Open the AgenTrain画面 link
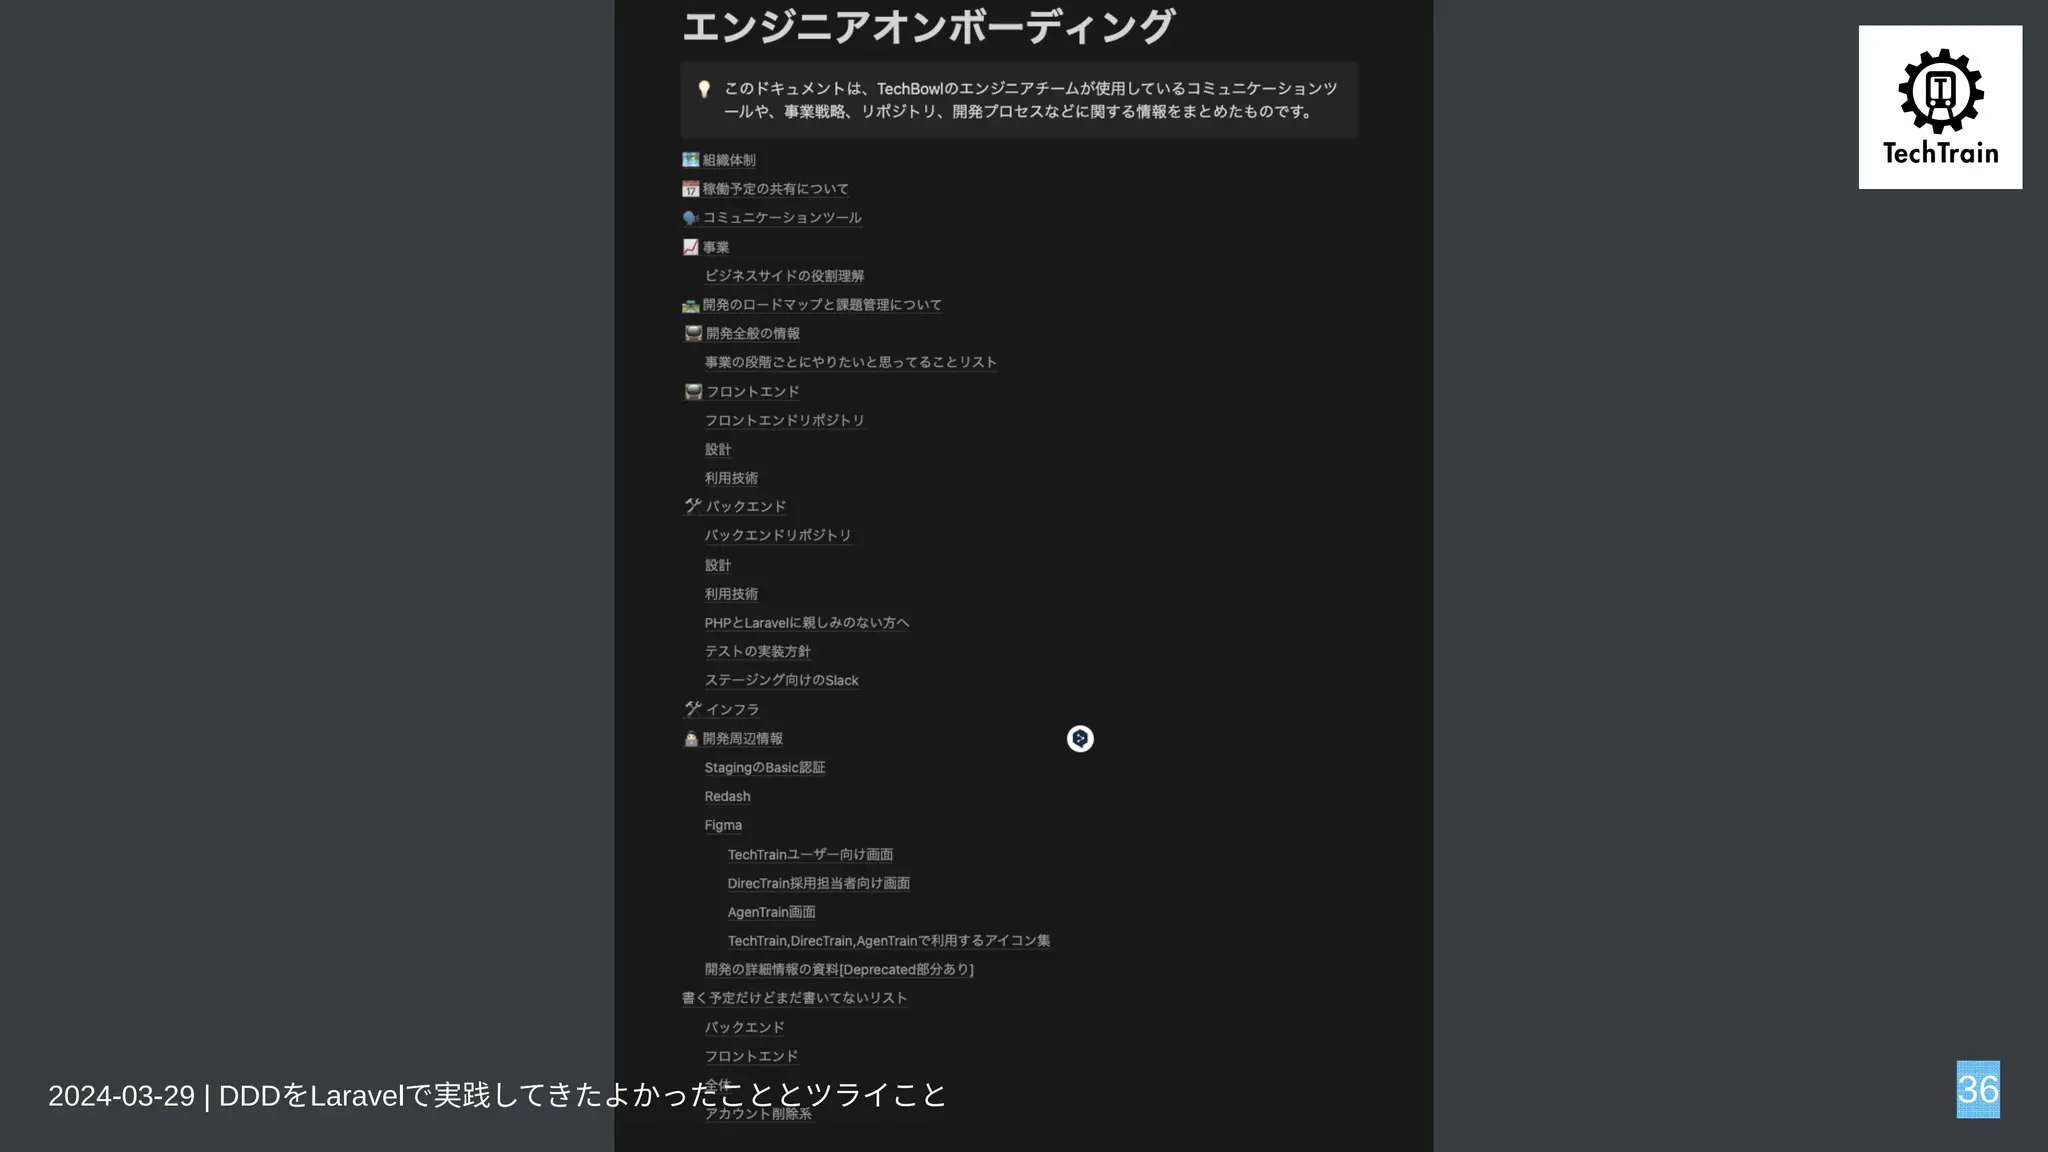This screenshot has height=1152, width=2048. pyautogui.click(x=771, y=912)
